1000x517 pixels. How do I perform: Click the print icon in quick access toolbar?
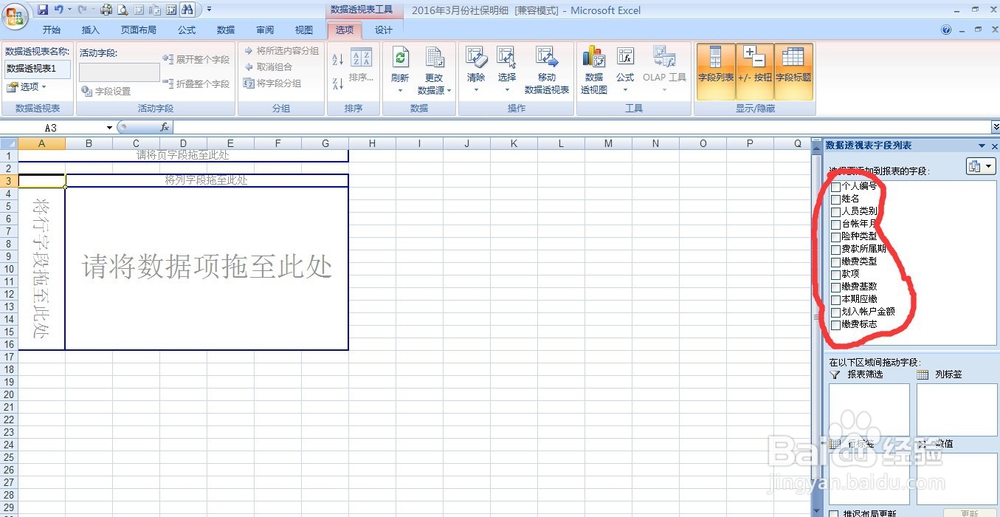click(x=106, y=10)
